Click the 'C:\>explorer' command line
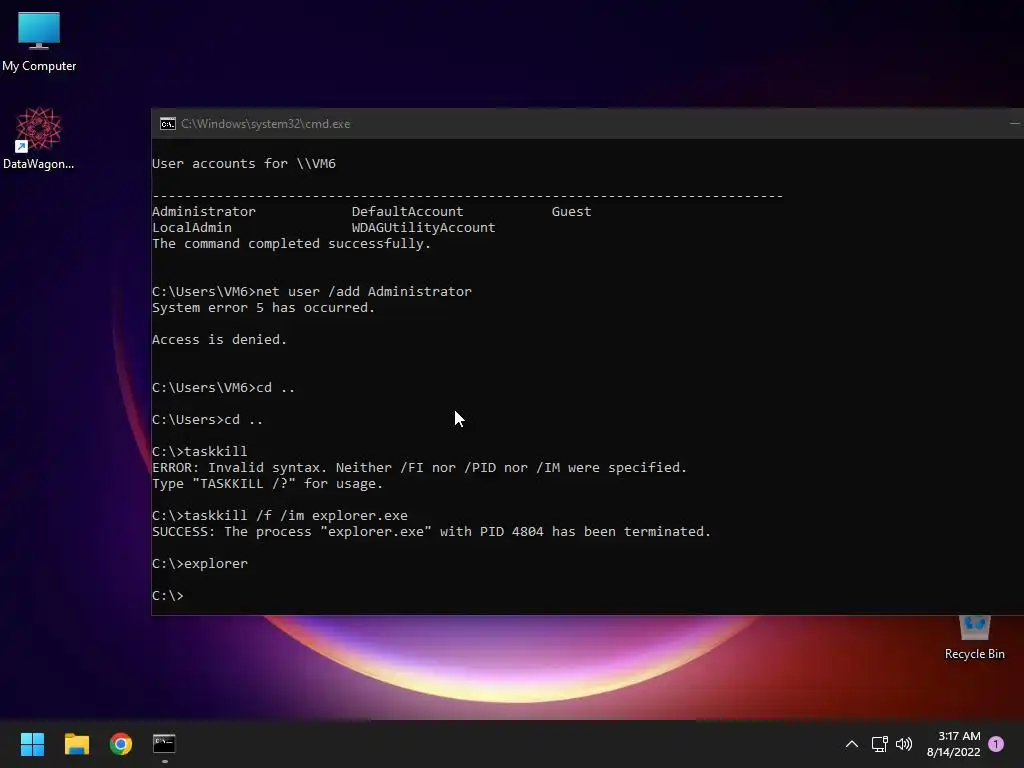 (200, 564)
